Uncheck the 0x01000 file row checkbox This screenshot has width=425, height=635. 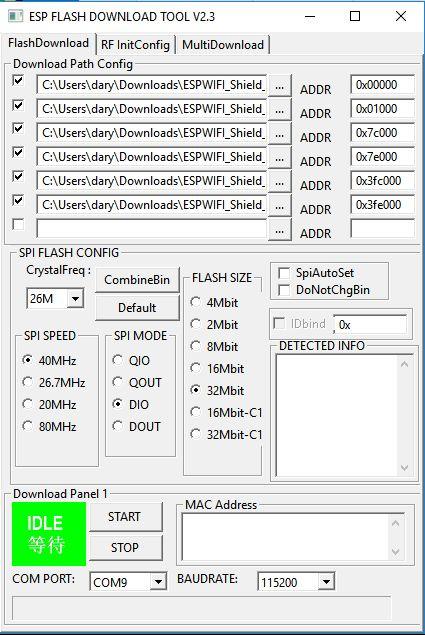pos(18,106)
